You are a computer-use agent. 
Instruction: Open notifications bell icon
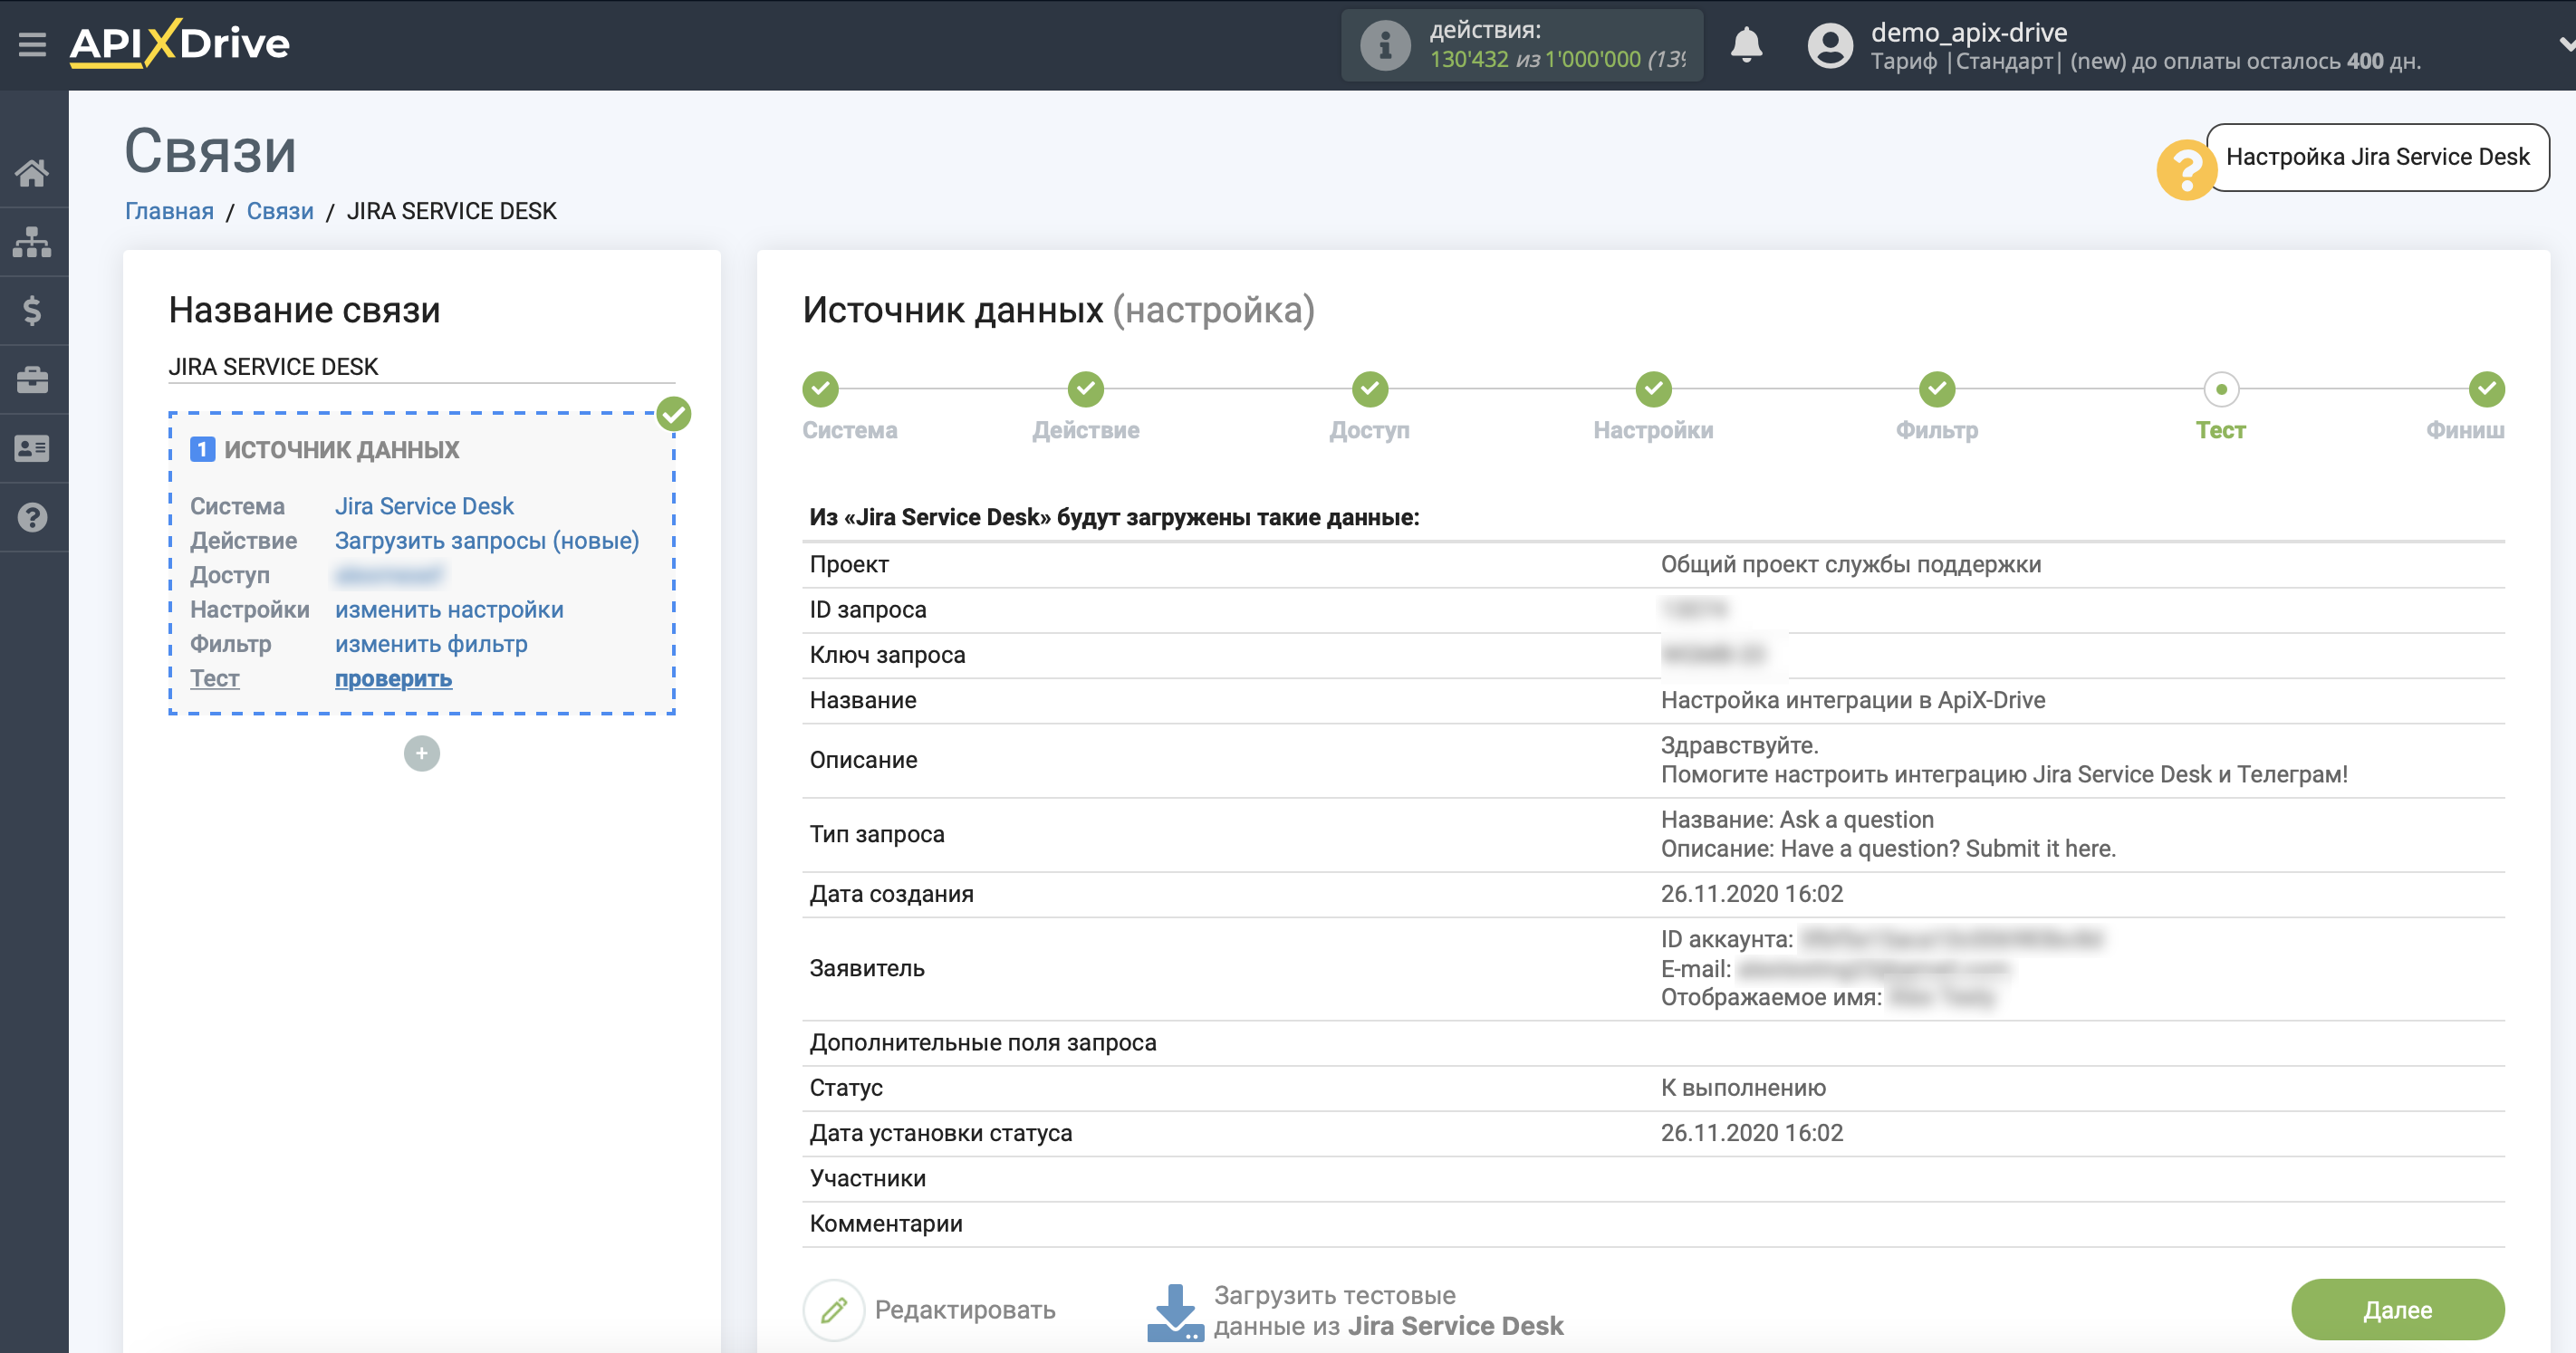[1746, 45]
